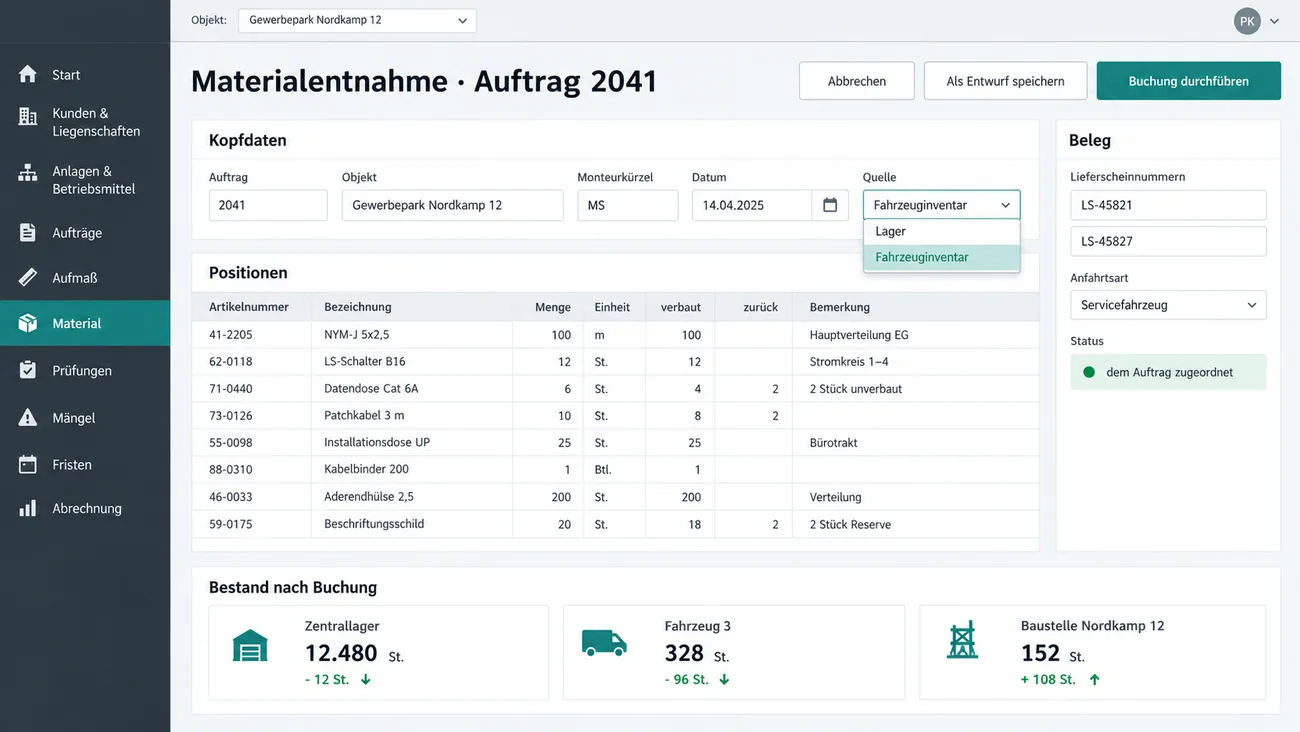Open the date picker calendar icon

pyautogui.click(x=830, y=205)
